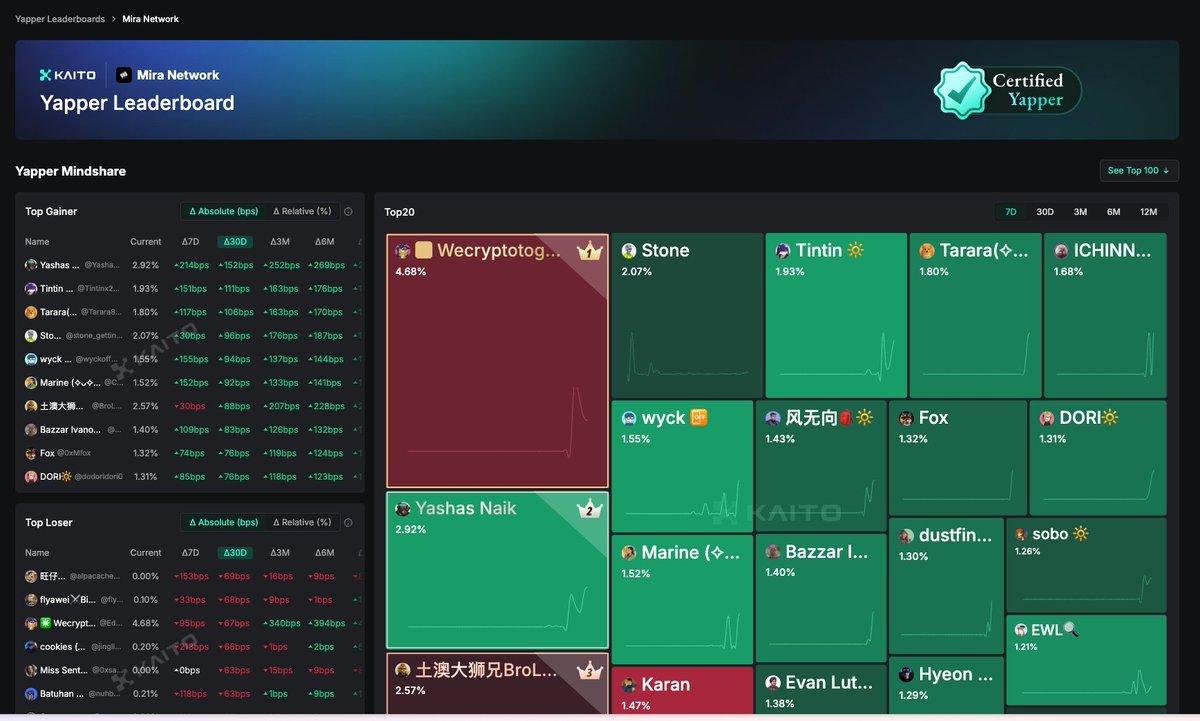Sort Top Gainer by Current column

(146, 242)
